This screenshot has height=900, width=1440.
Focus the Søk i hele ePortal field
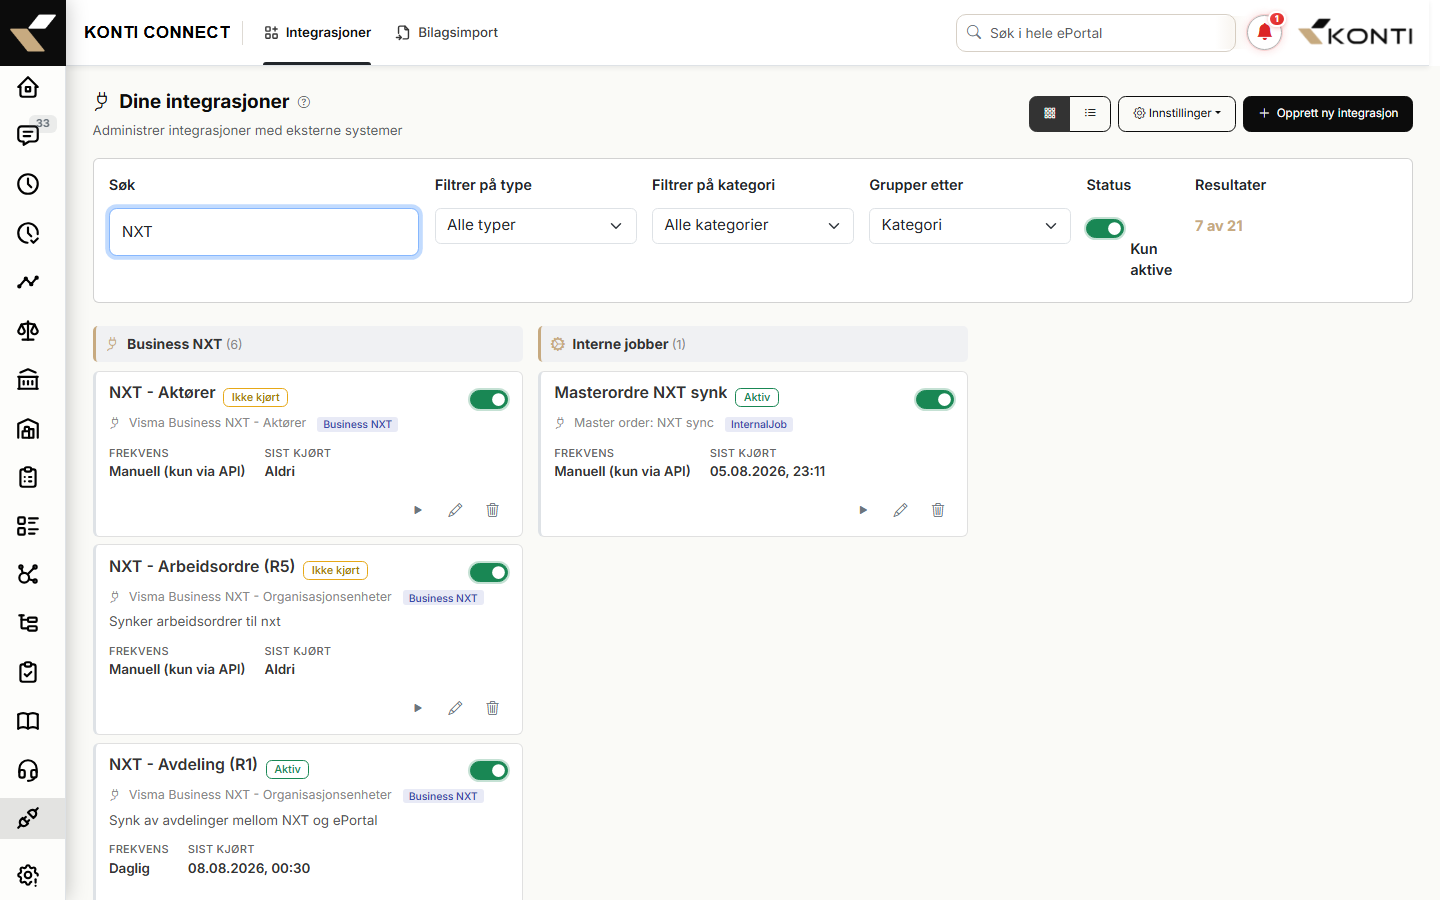coord(1096,33)
